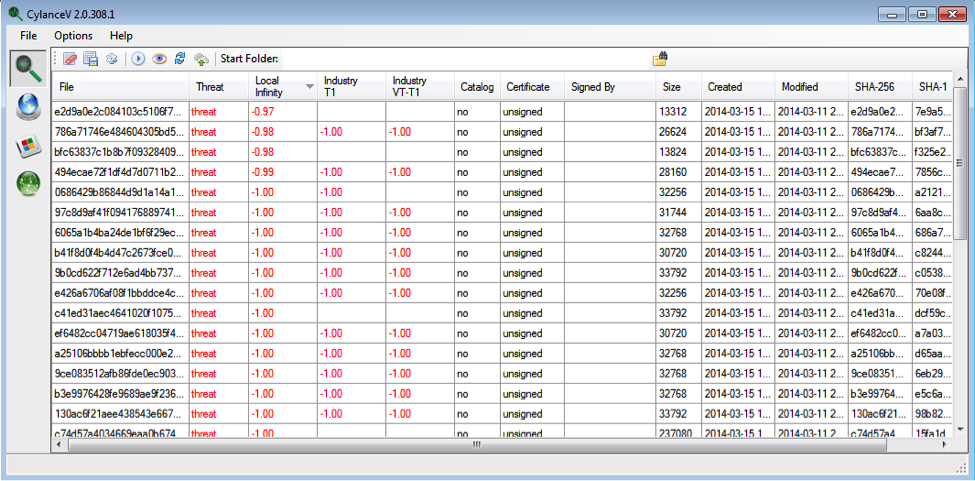This screenshot has height=481, width=975.
Task: Select file row b3e9976428fe9689ae9f236...
Action: [502, 393]
